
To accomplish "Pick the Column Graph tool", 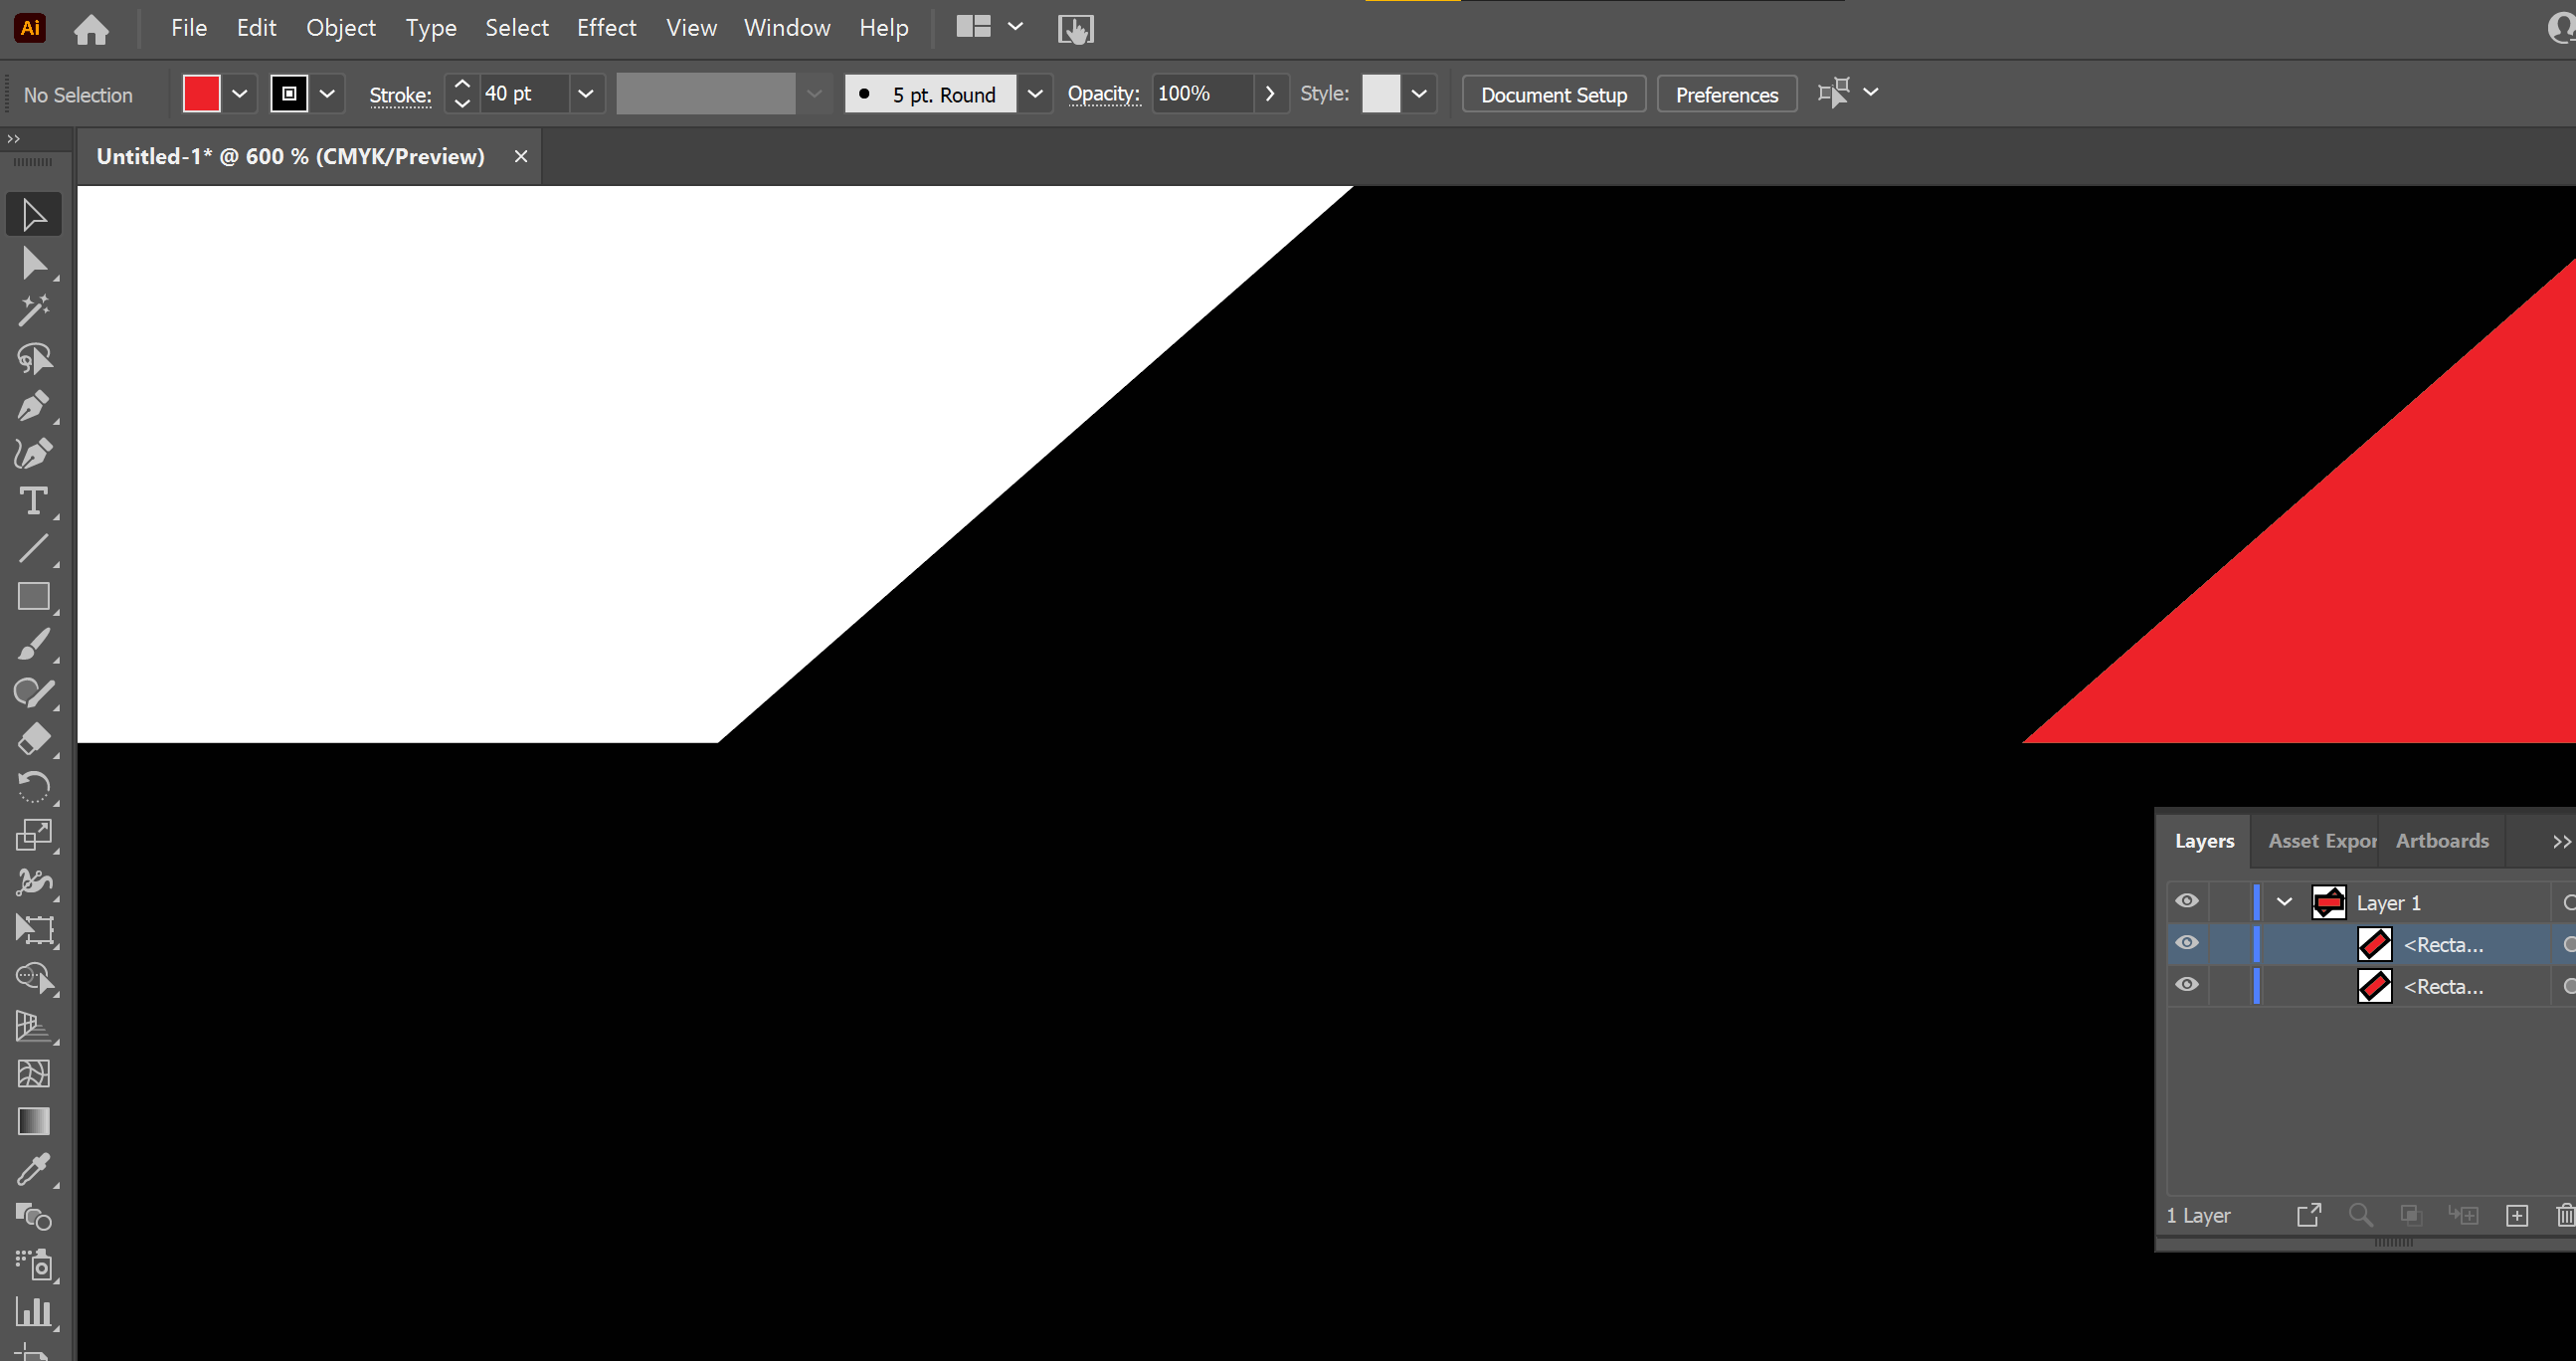I will click(33, 1312).
